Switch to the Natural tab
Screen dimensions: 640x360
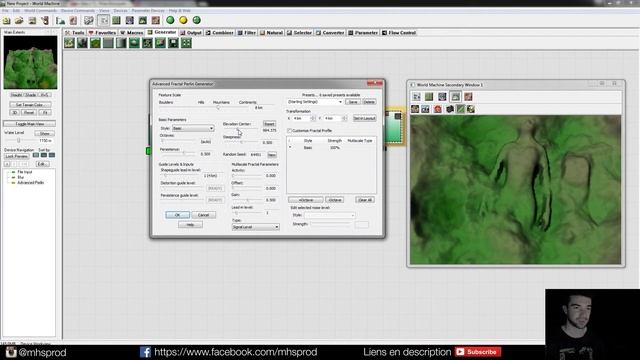[271, 33]
